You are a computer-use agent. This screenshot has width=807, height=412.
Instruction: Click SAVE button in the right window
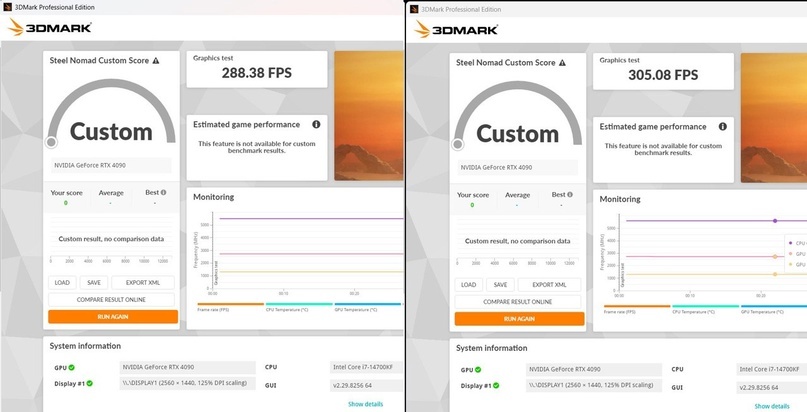(501, 284)
